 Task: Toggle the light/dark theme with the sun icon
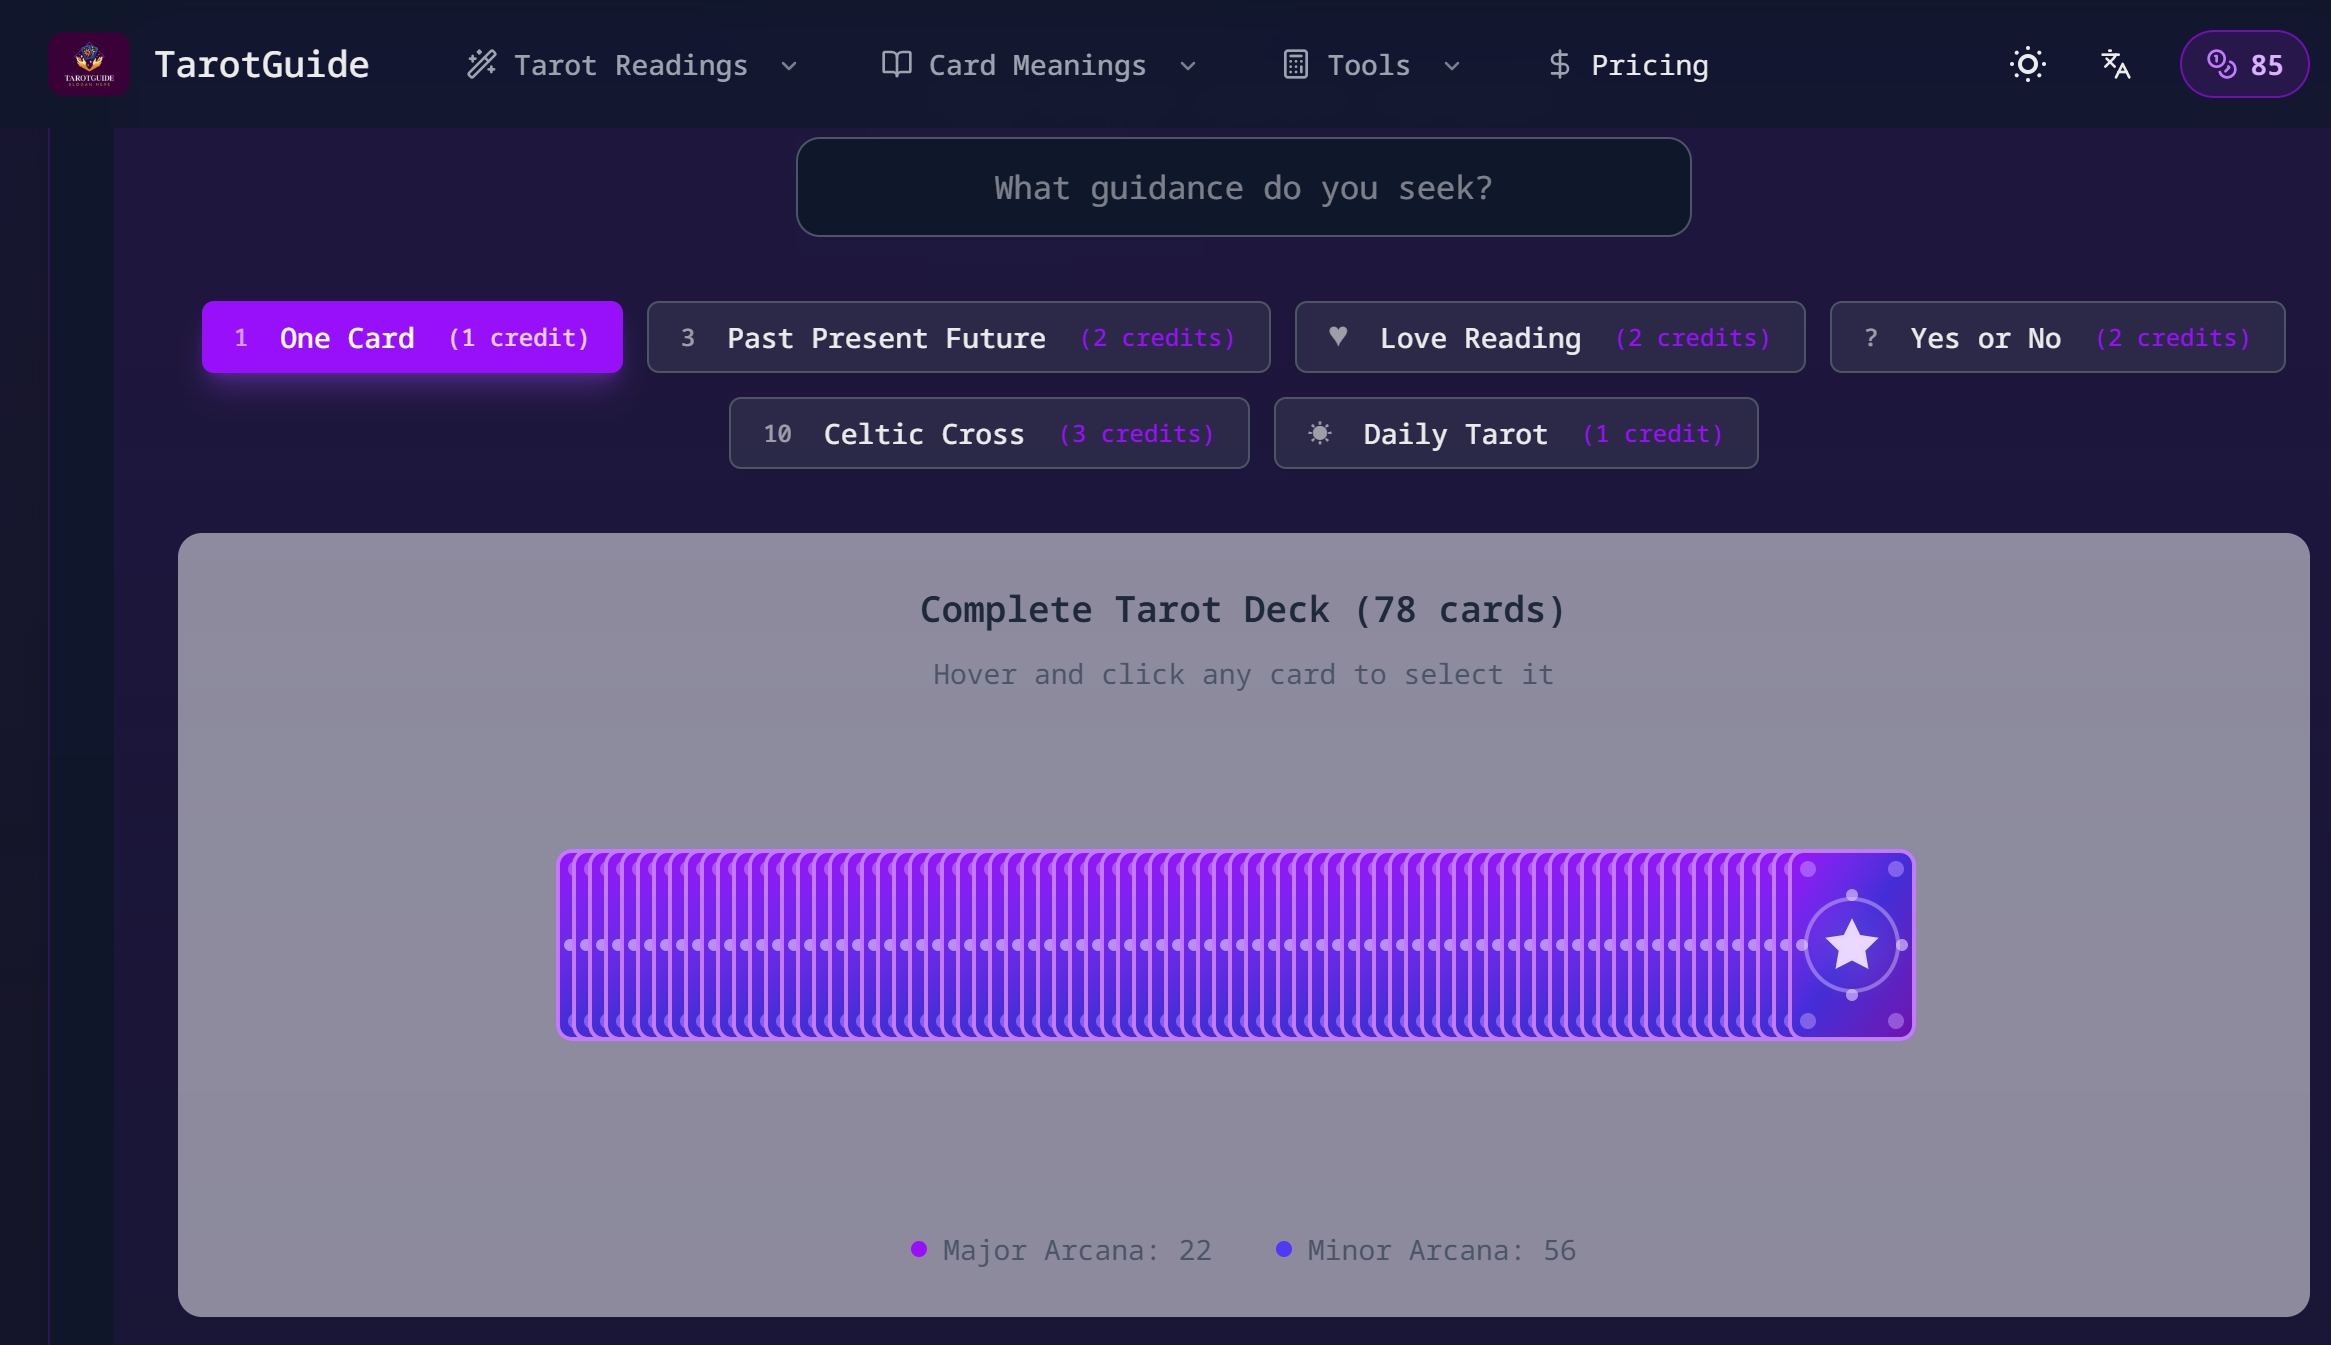coord(2026,64)
